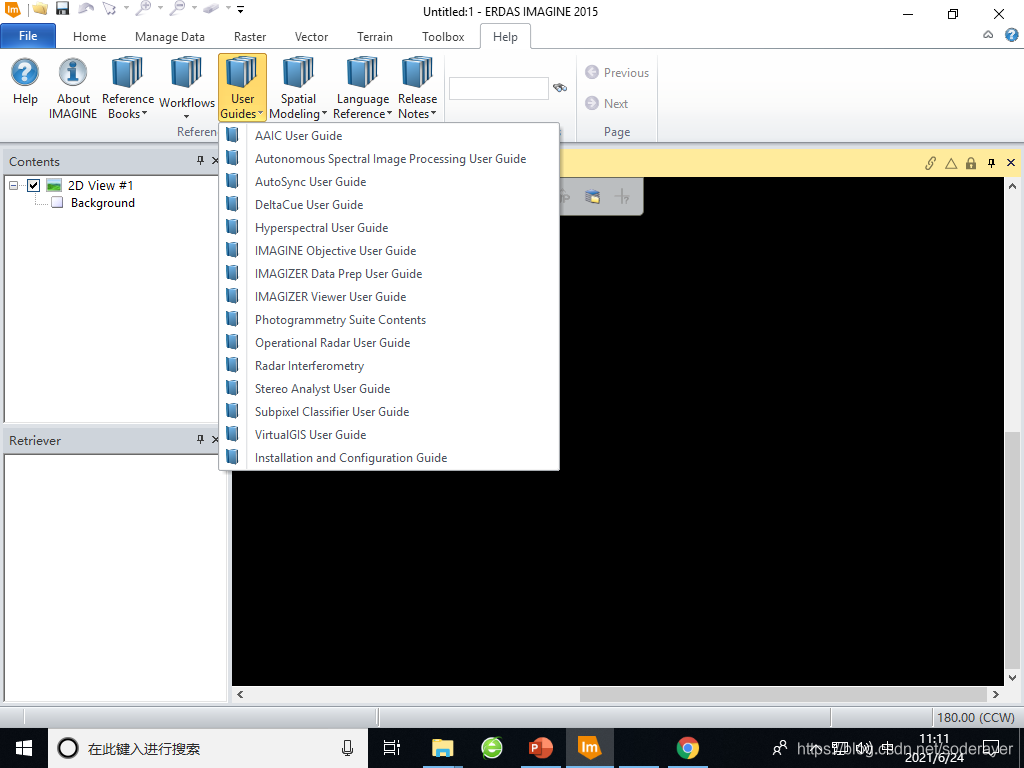Click the lock icon in view header
1024x768 pixels.
coord(971,163)
